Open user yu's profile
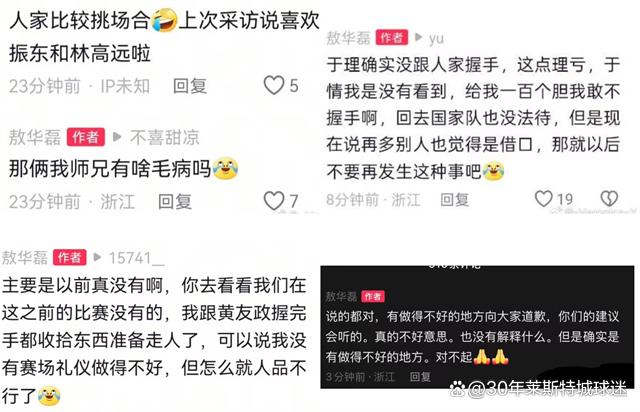Viewport: 640px width, 412px height. (436, 38)
